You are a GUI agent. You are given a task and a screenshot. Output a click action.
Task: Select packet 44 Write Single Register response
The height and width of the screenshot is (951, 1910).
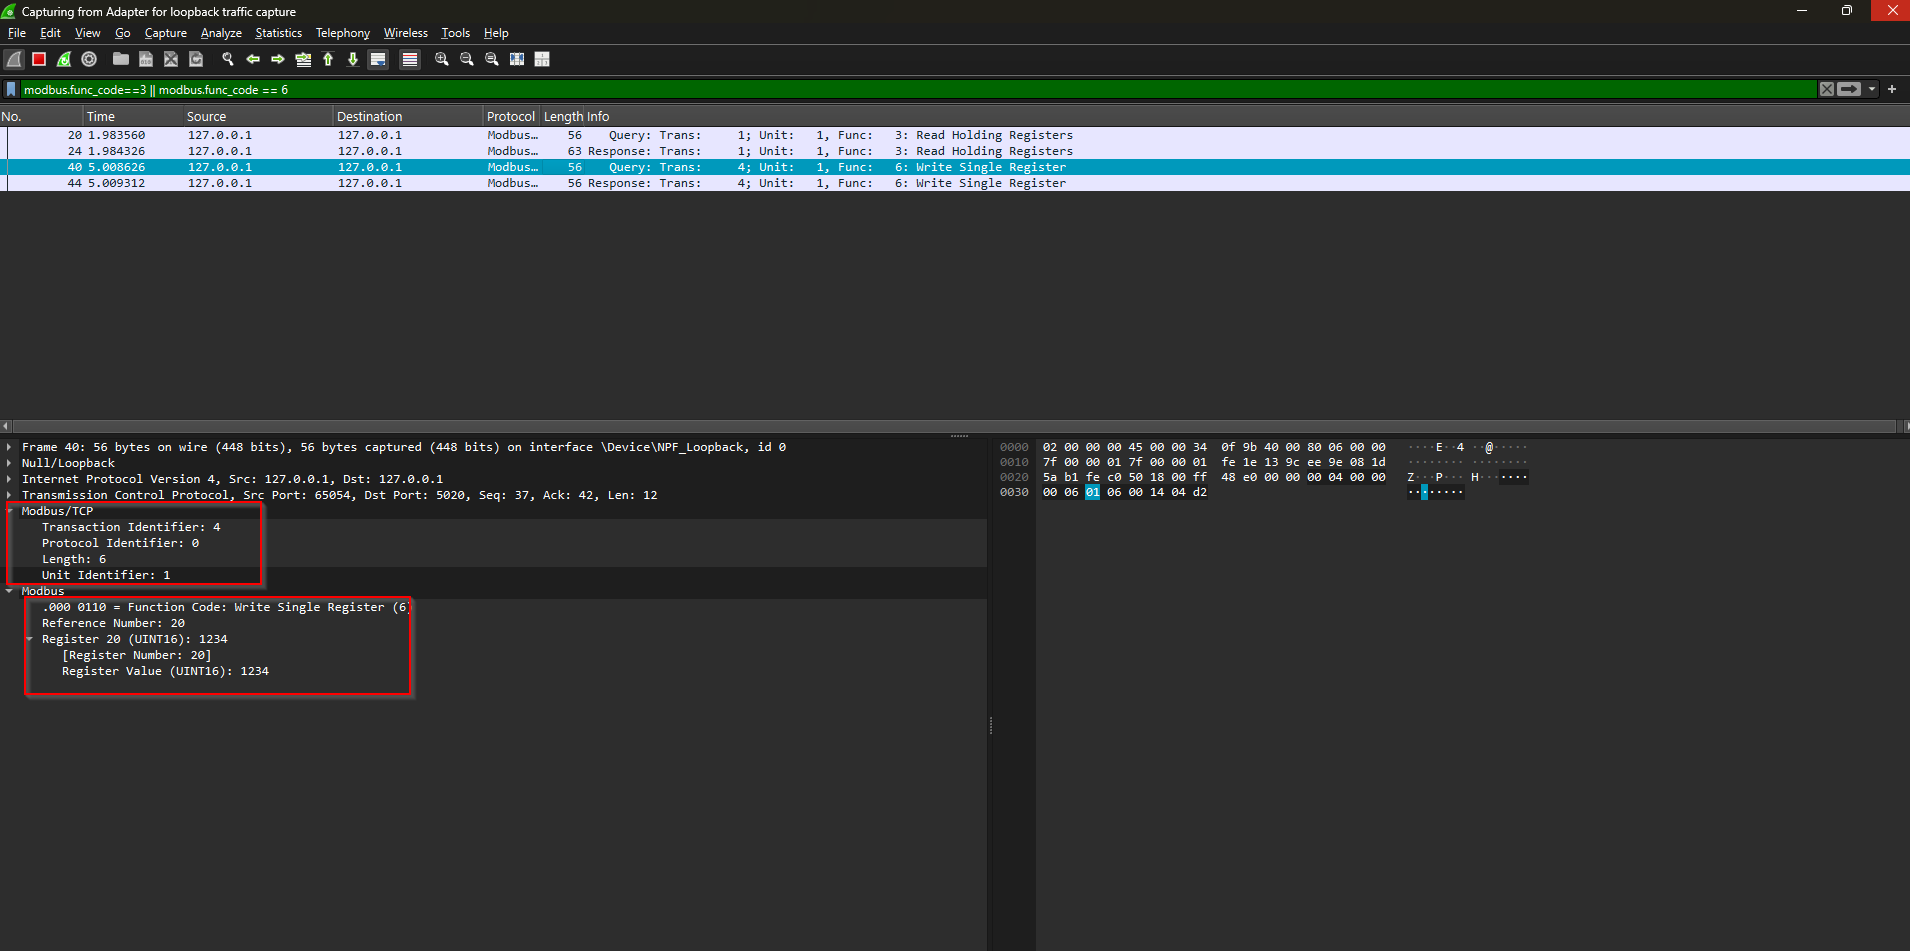[955, 183]
